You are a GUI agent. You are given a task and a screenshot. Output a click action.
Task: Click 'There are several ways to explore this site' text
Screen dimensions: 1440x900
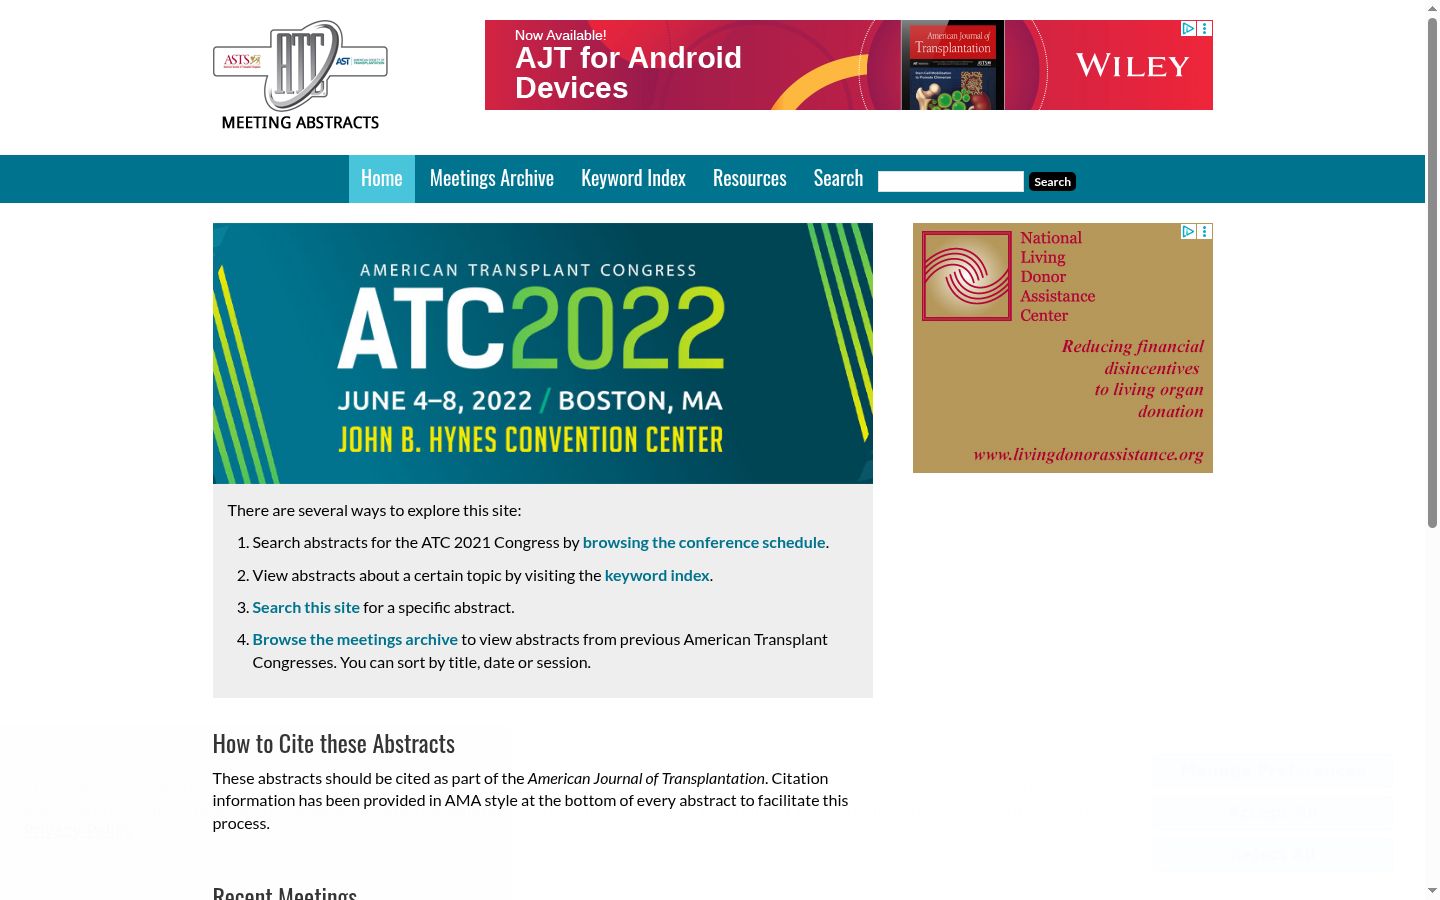click(x=374, y=510)
